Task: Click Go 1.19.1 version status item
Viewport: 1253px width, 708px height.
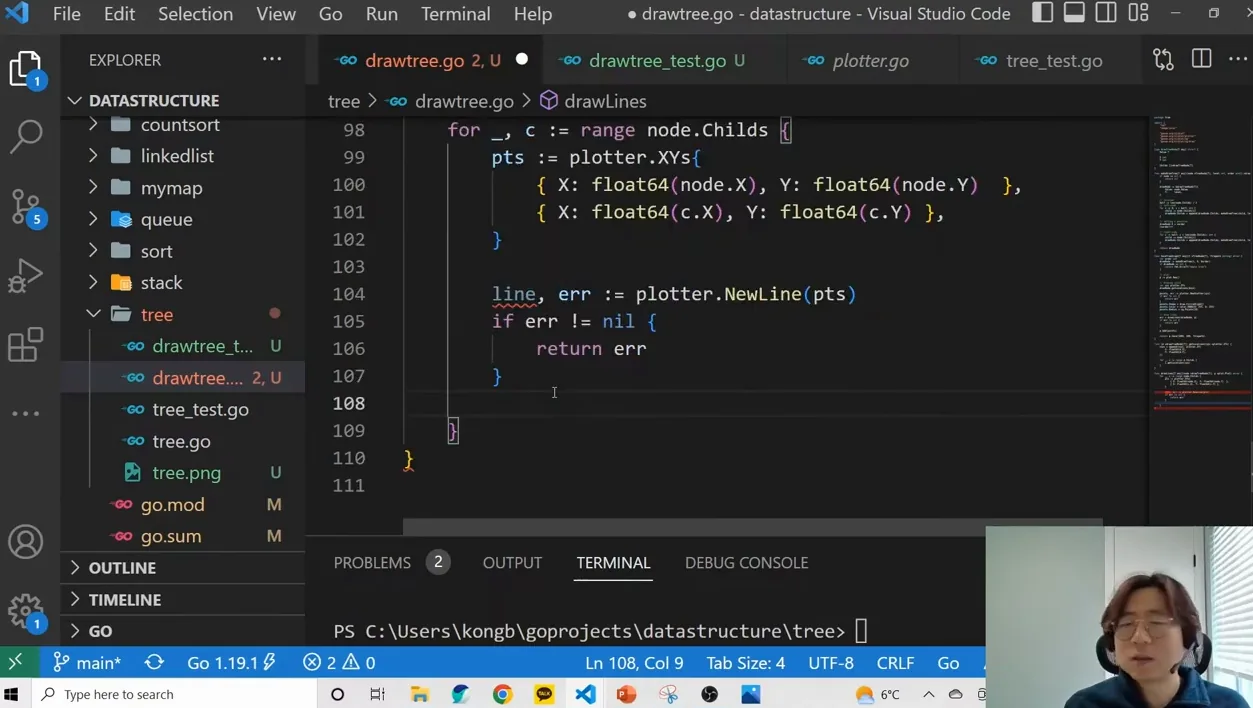Action: (231, 662)
